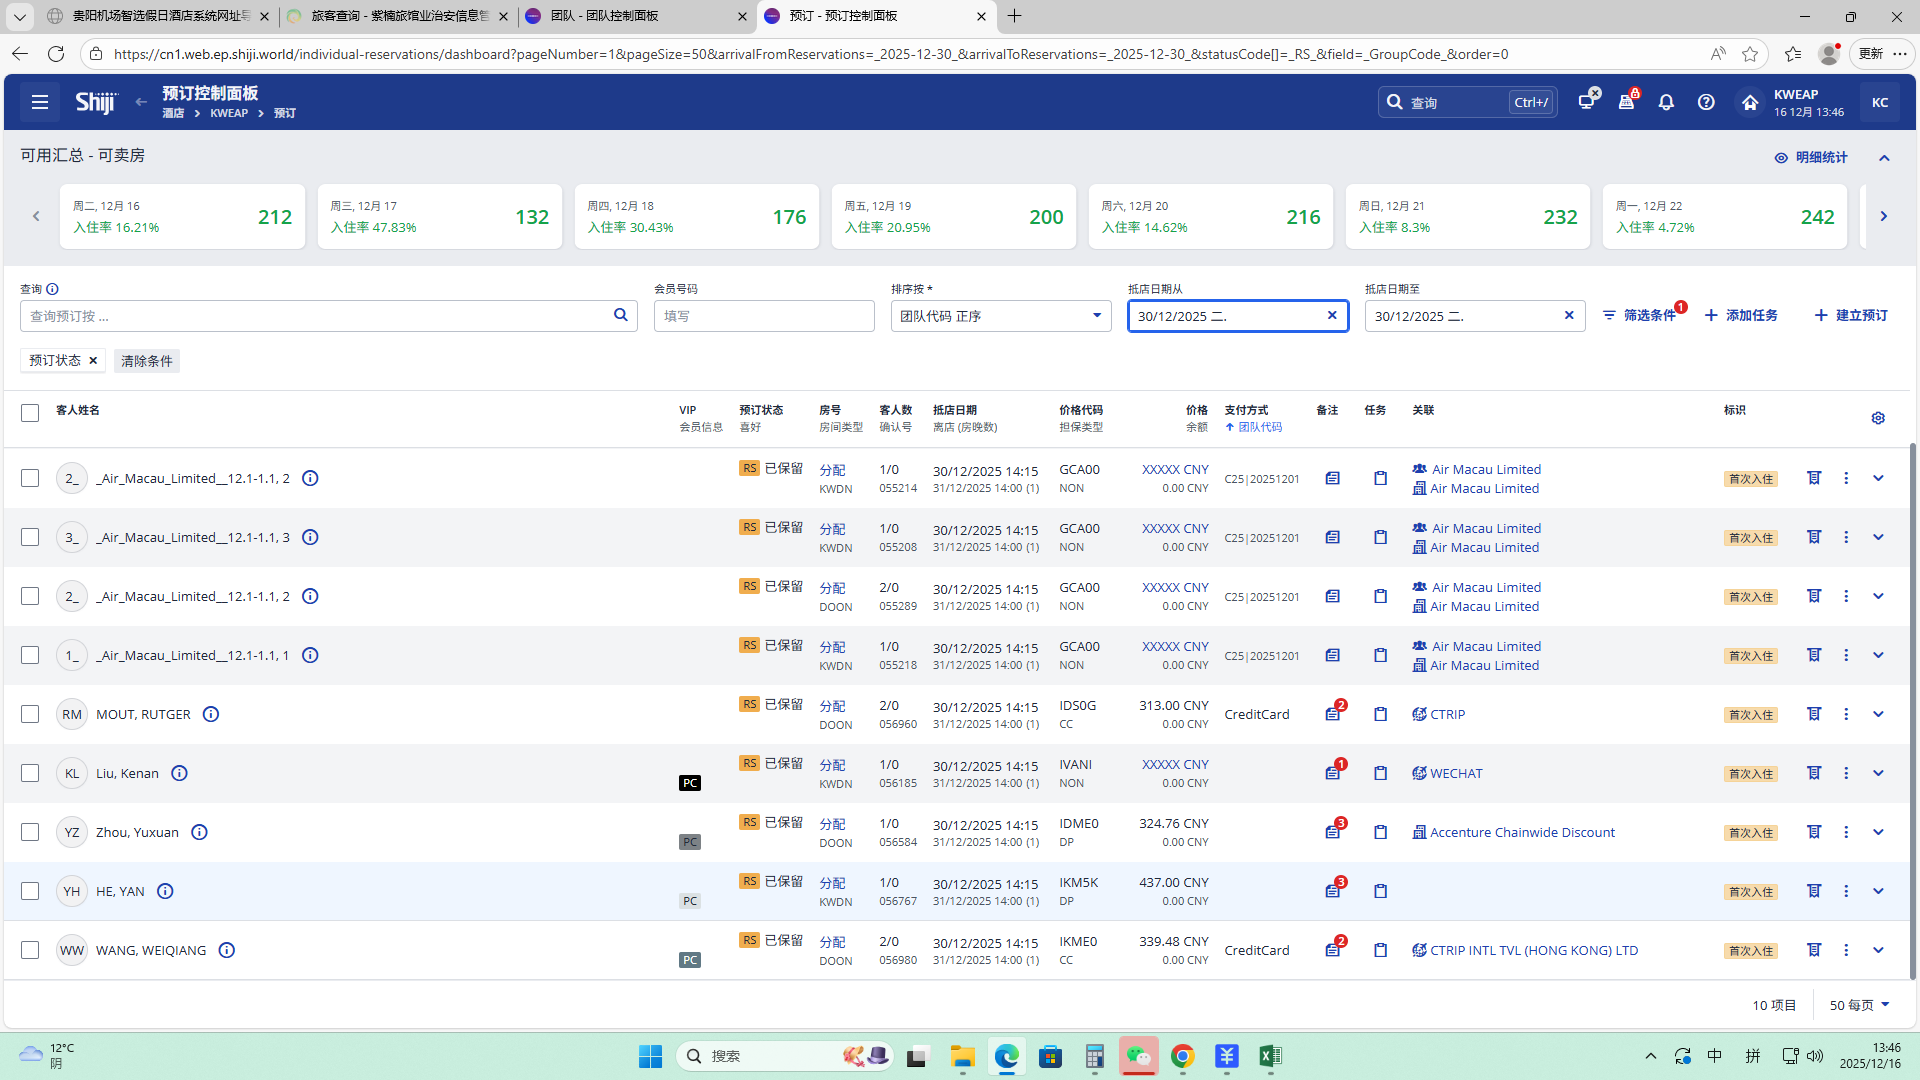
Task: Click the home icon in header
Action: 1750,102
